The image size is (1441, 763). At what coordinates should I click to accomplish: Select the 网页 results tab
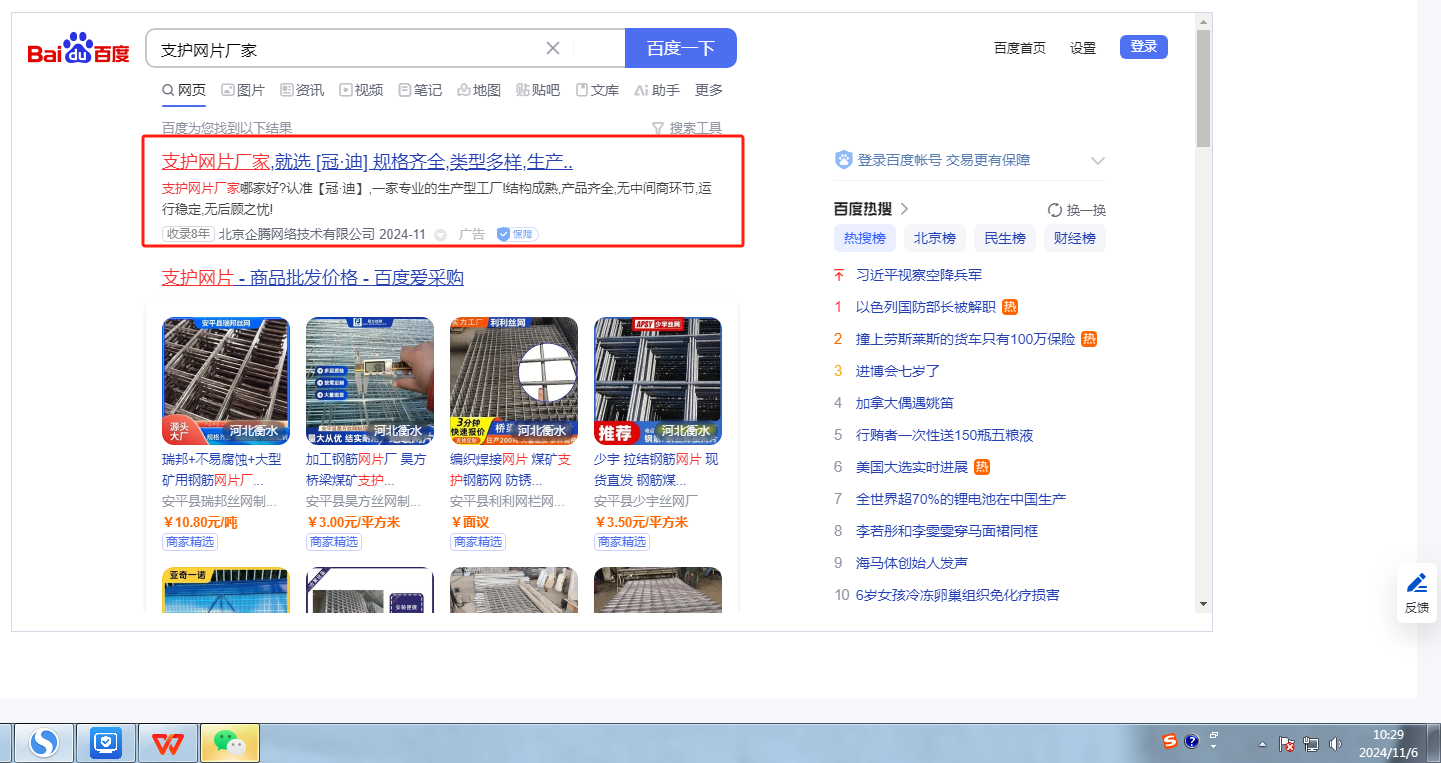[x=184, y=90]
